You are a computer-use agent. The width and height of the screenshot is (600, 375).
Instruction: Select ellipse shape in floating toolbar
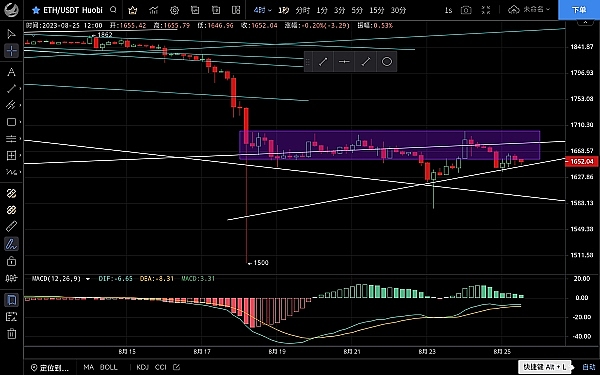(x=387, y=62)
